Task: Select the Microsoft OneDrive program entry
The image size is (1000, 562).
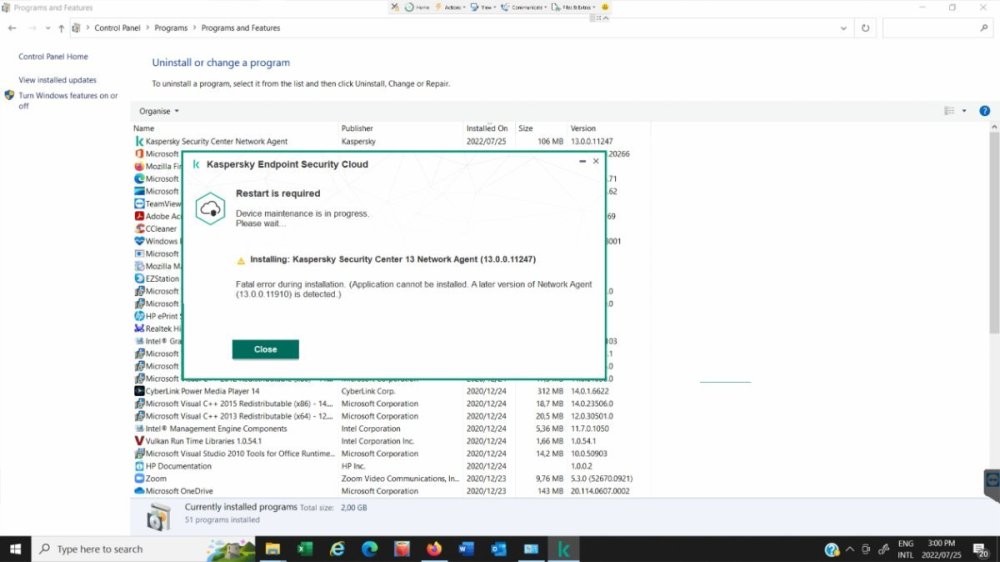Action: 390,491
